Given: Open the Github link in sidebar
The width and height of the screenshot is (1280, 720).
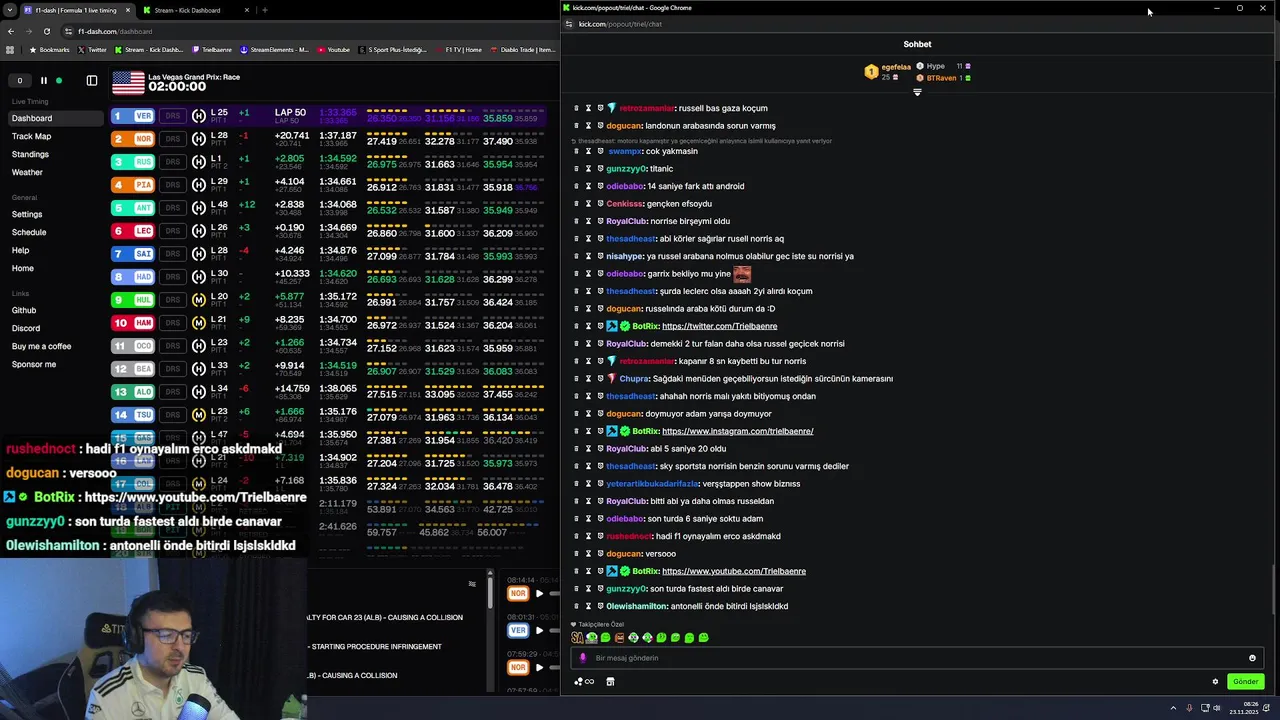Looking at the screenshot, I should point(24,310).
